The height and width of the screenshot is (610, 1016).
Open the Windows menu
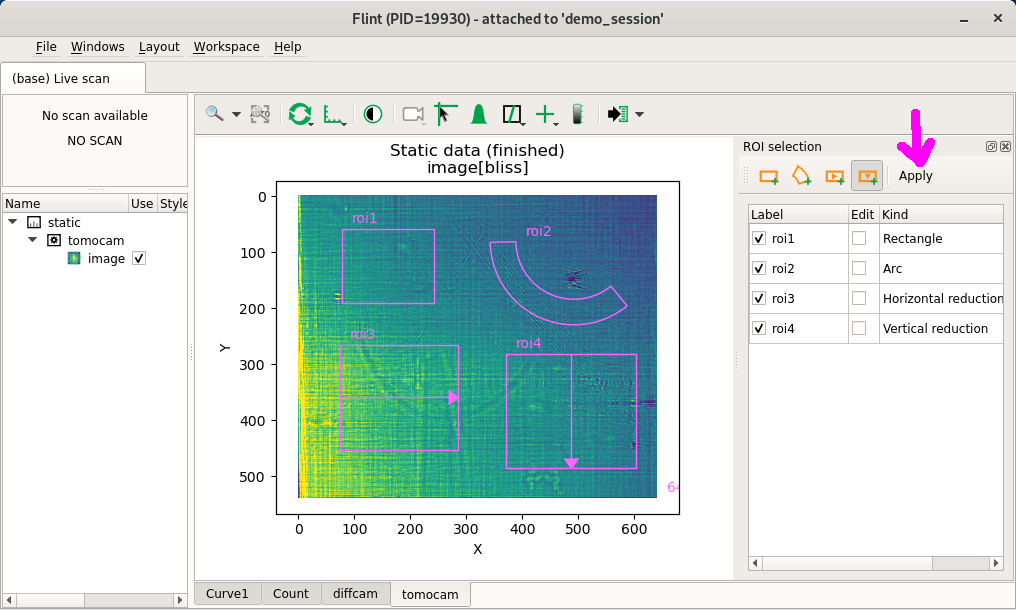coord(97,47)
